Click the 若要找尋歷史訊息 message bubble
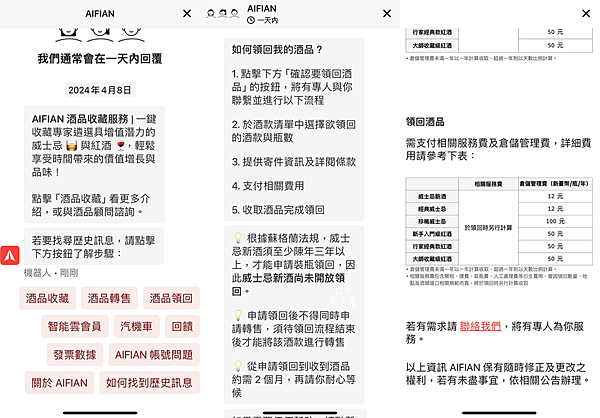This screenshot has width=600, height=418. (94, 247)
